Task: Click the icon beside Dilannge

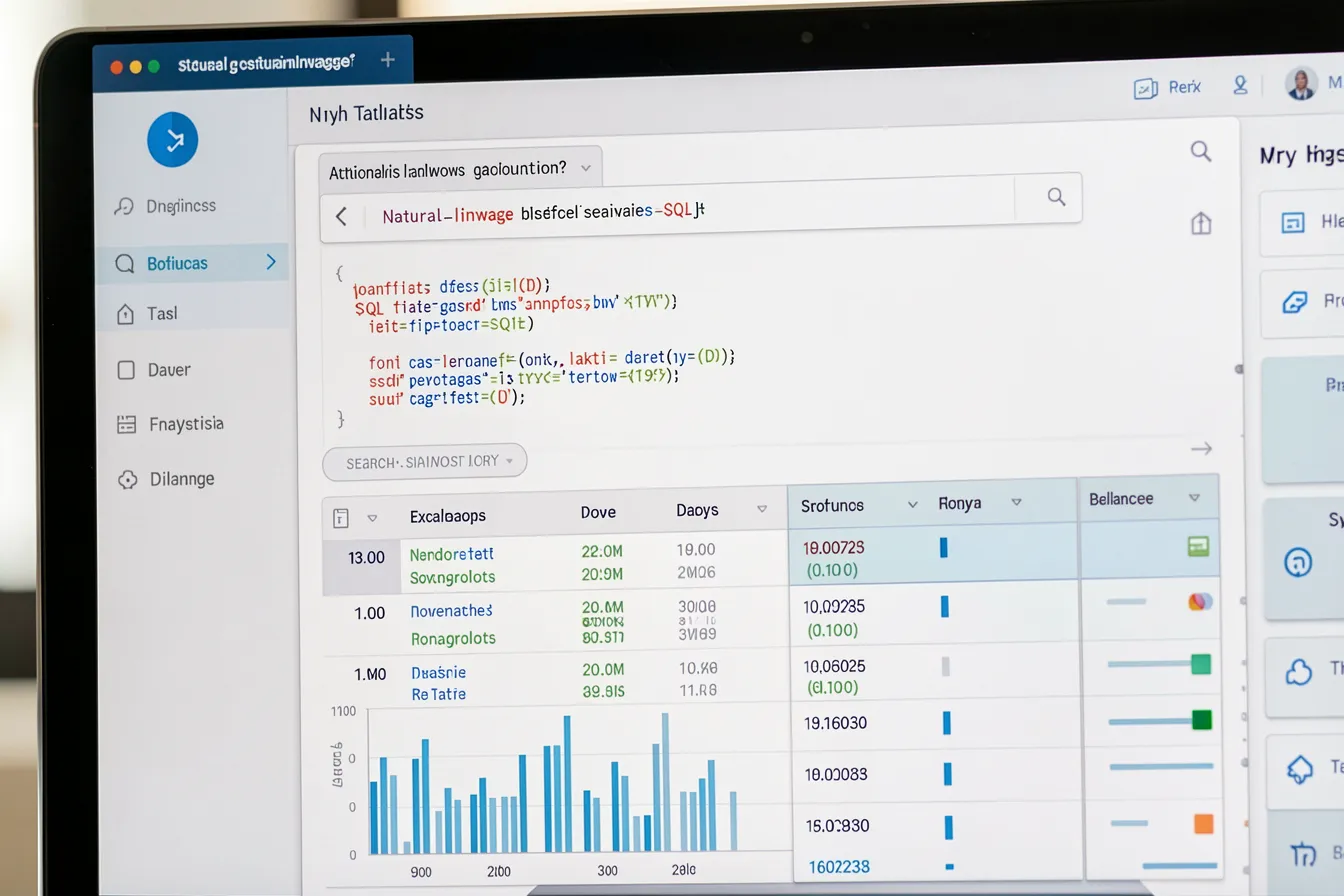Action: point(127,479)
